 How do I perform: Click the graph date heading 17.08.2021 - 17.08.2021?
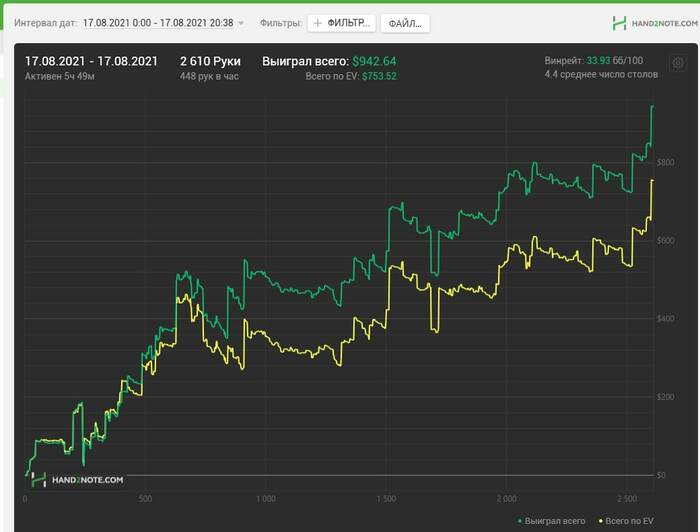(91, 61)
